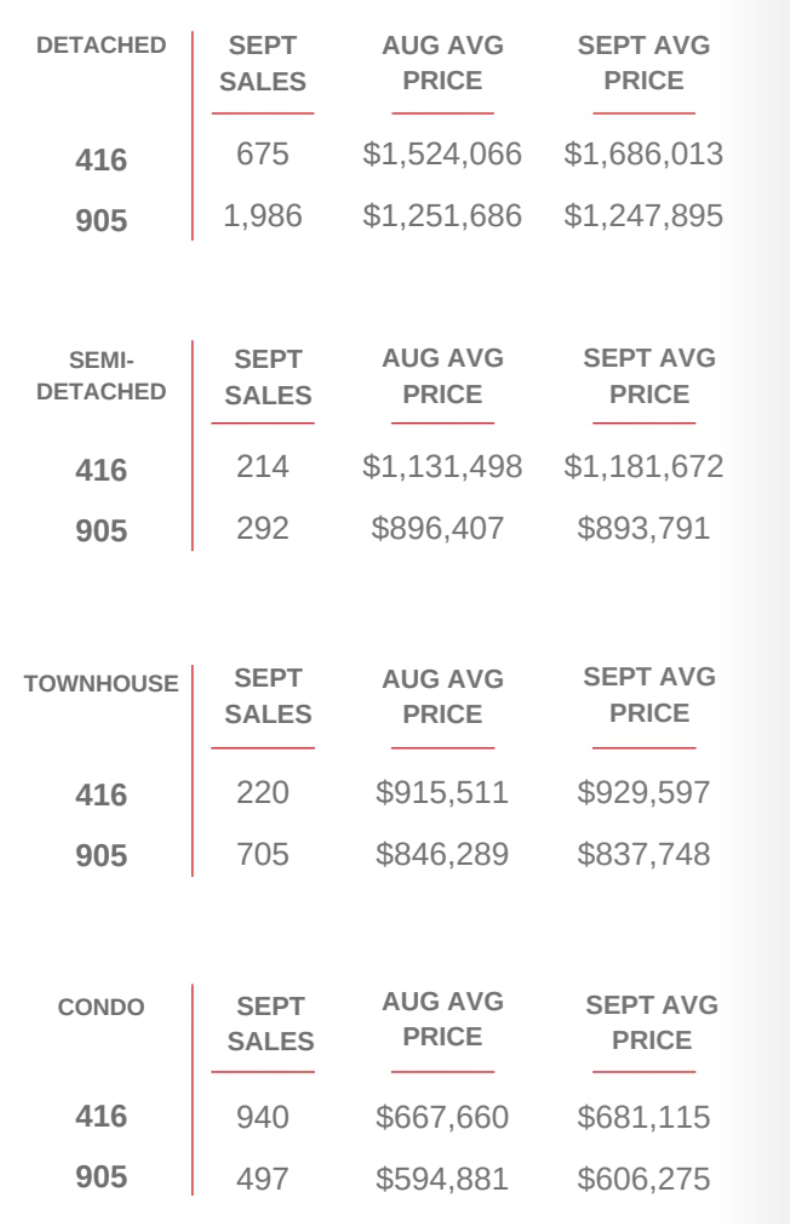Click the $1,686,013 September average price
Screen dimensions: 790x1224
643,154
